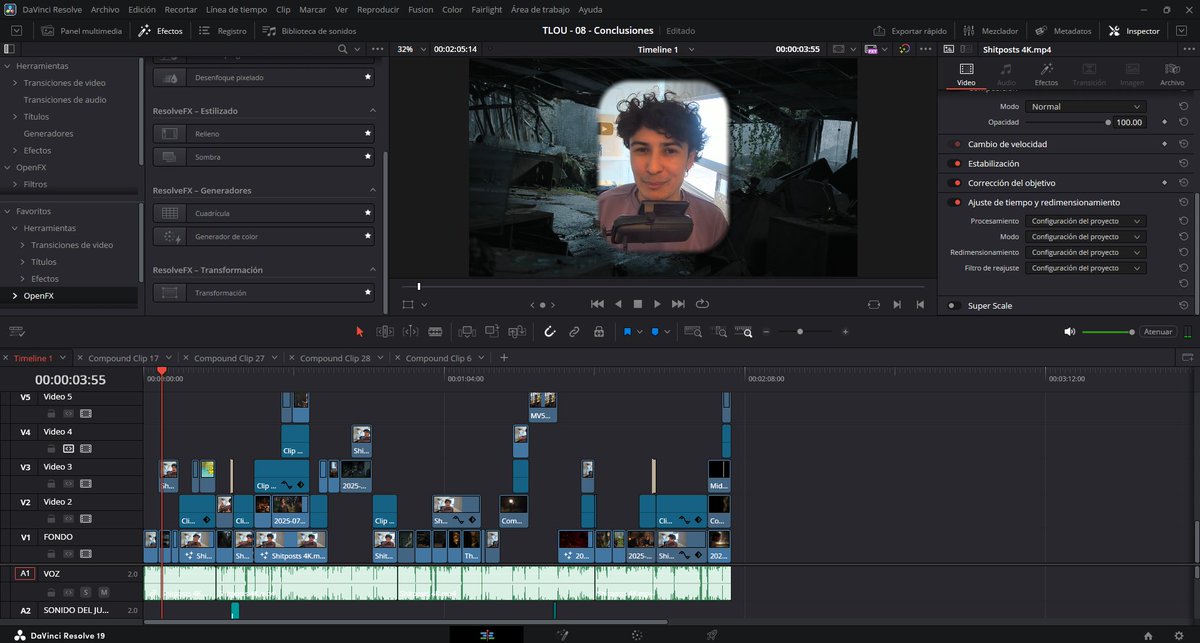1200x643 pixels.
Task: Toggle the chain Linked selection icon
Action: pos(574,331)
